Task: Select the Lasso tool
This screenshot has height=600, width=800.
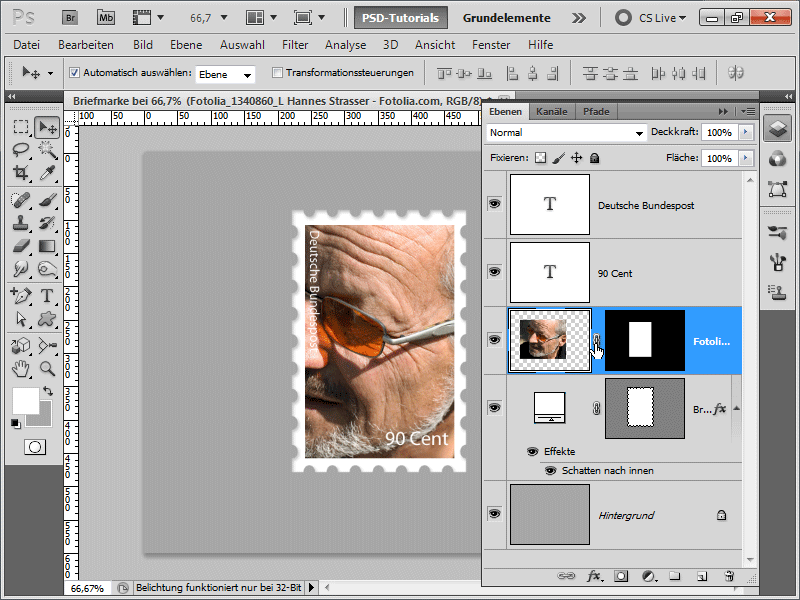Action: tap(20, 150)
